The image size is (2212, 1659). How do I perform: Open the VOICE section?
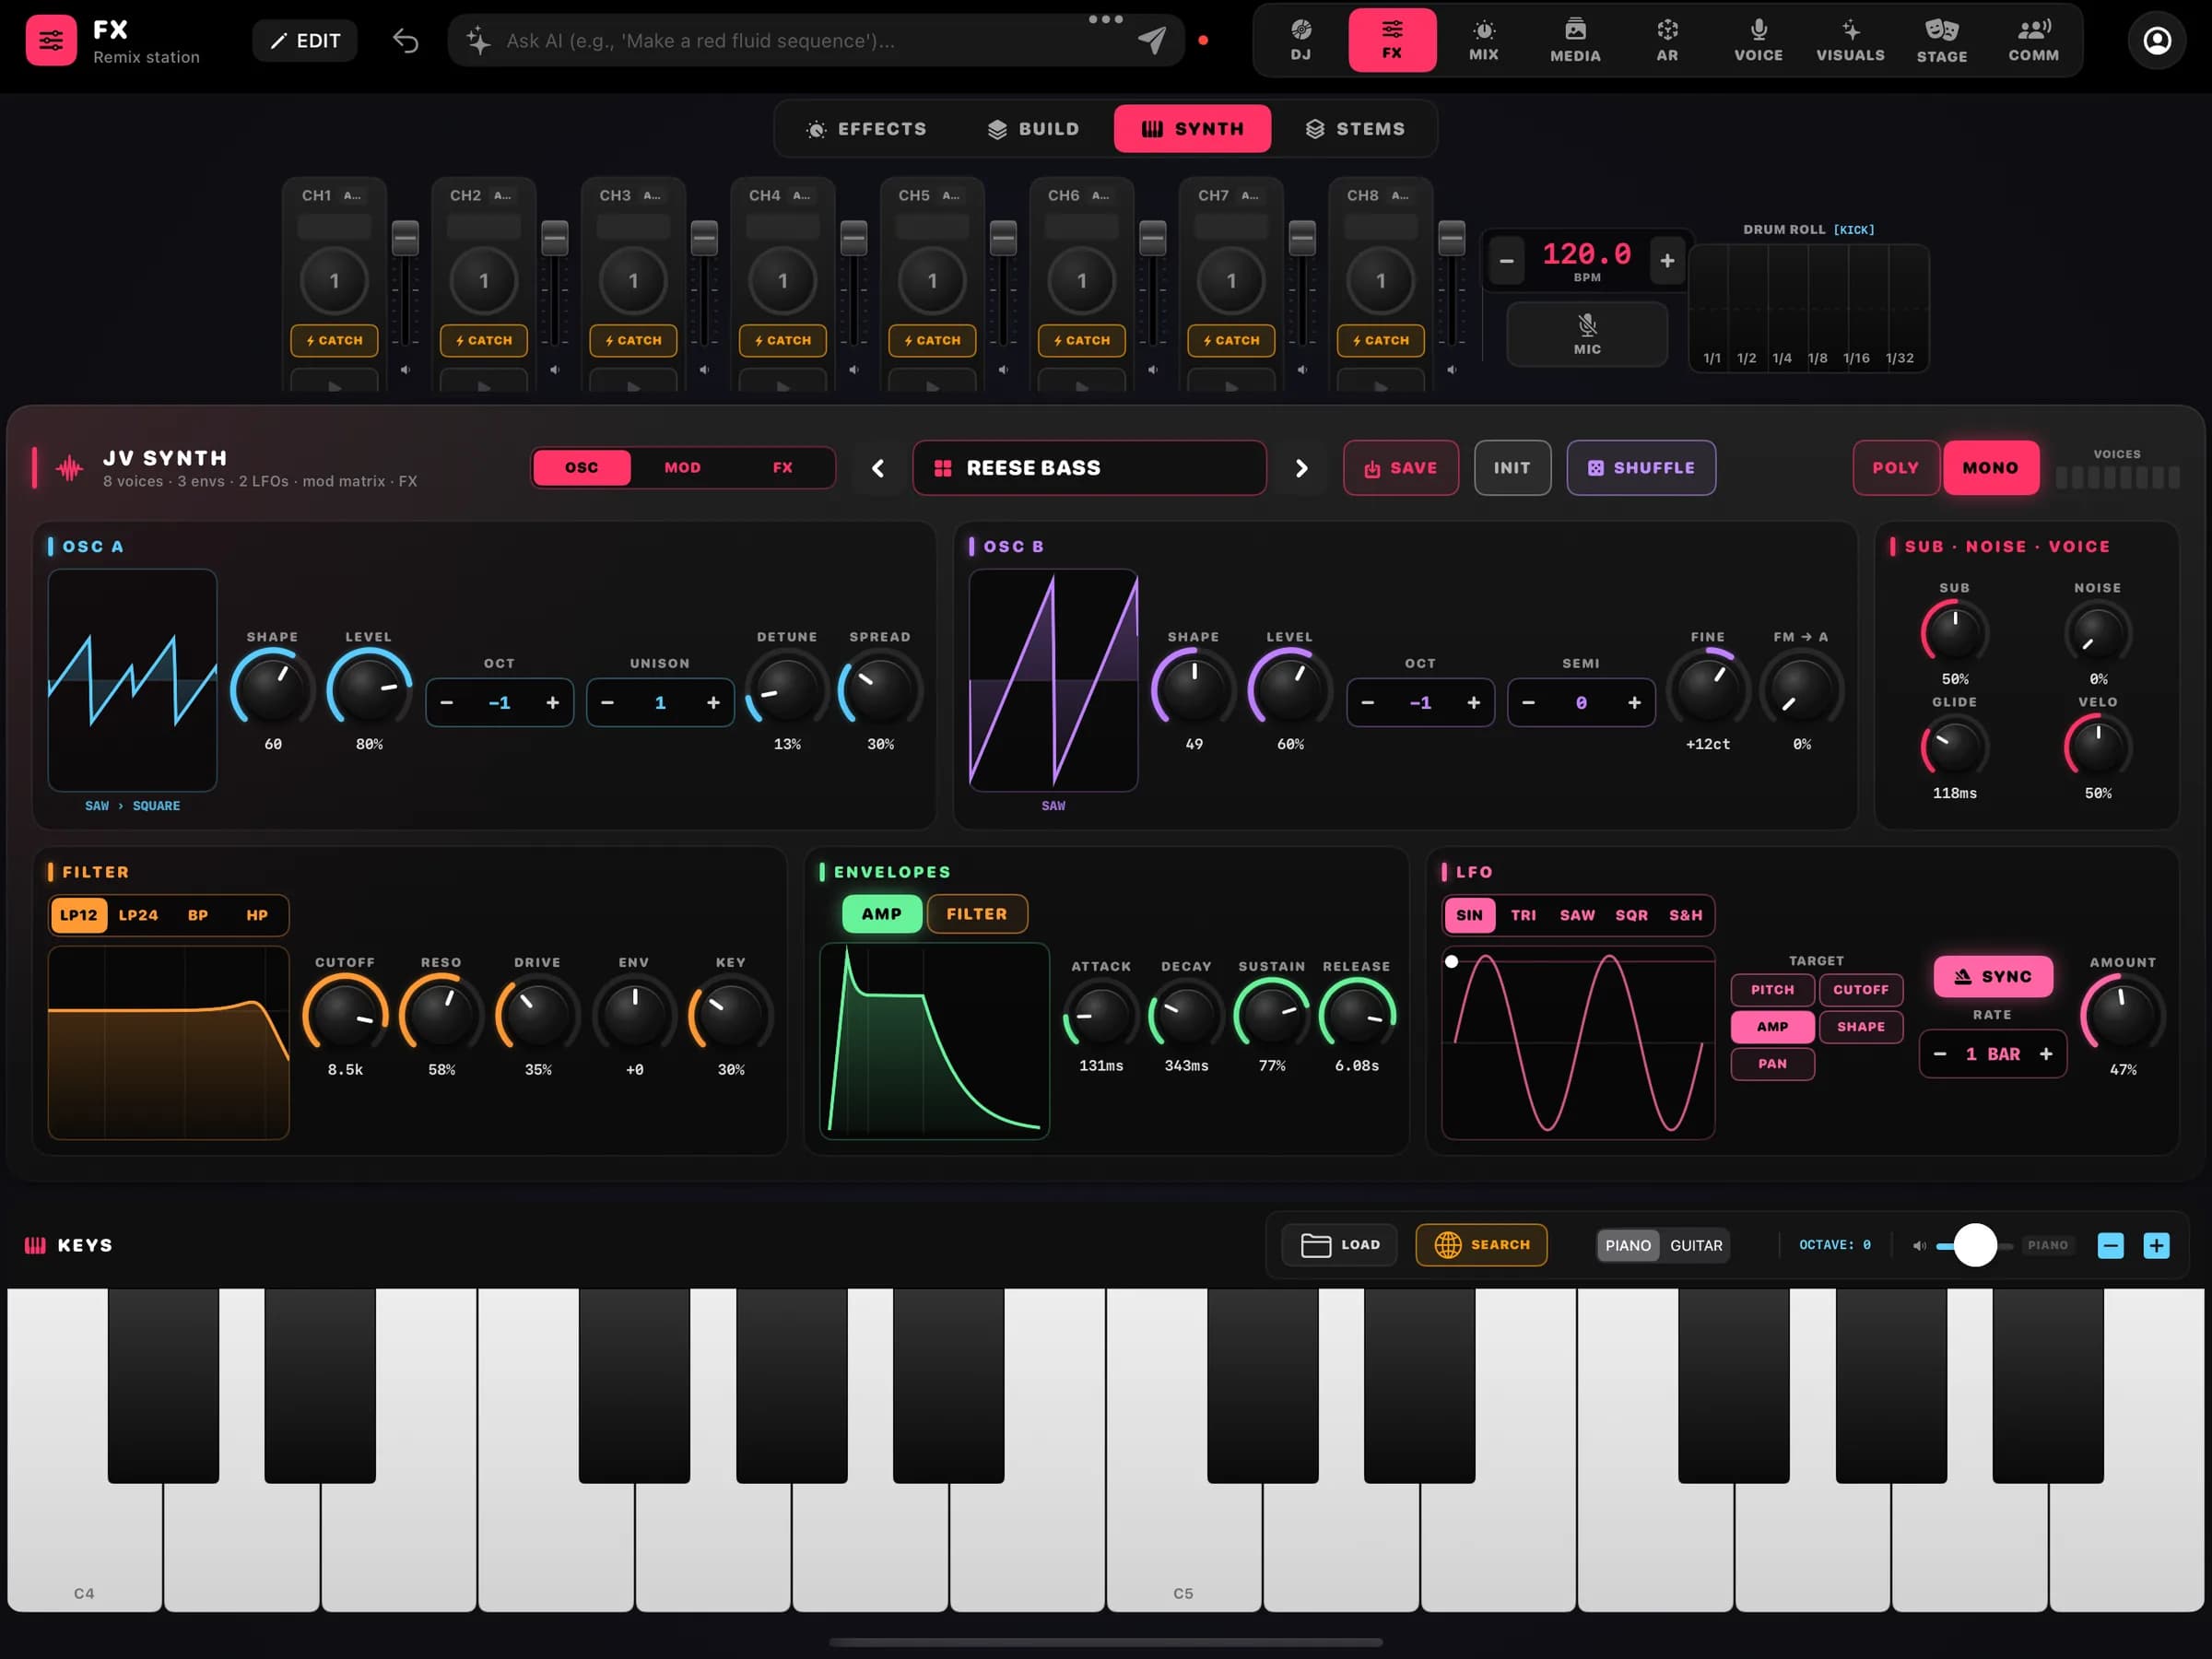click(x=1758, y=40)
